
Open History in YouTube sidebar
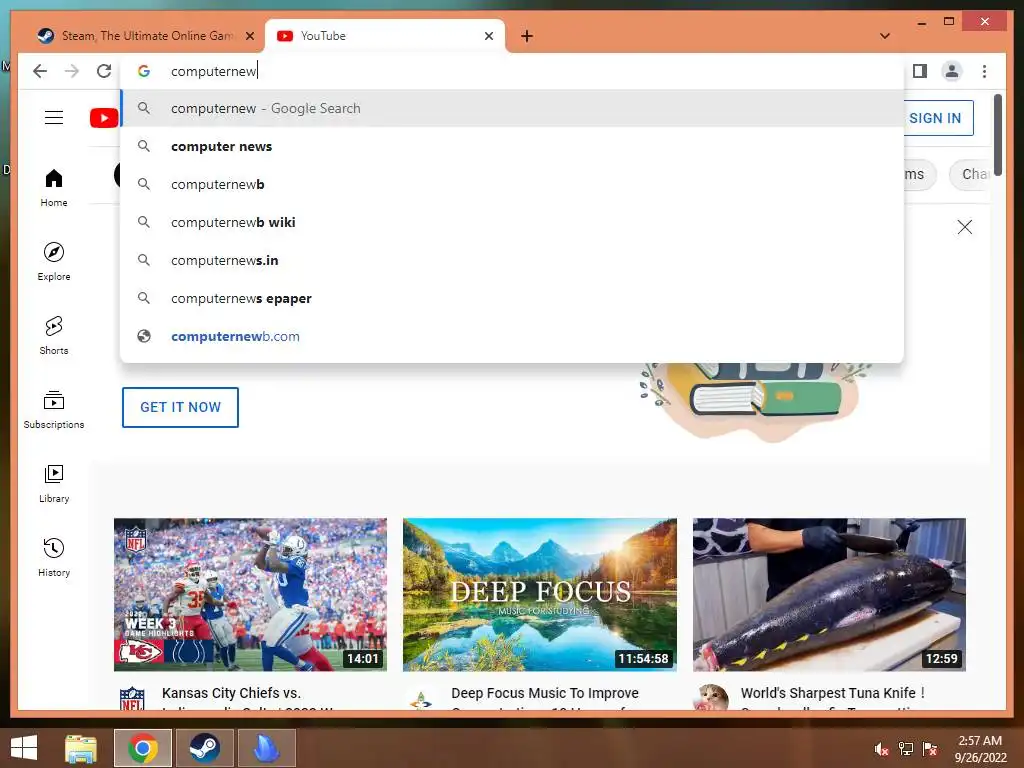[x=54, y=558]
